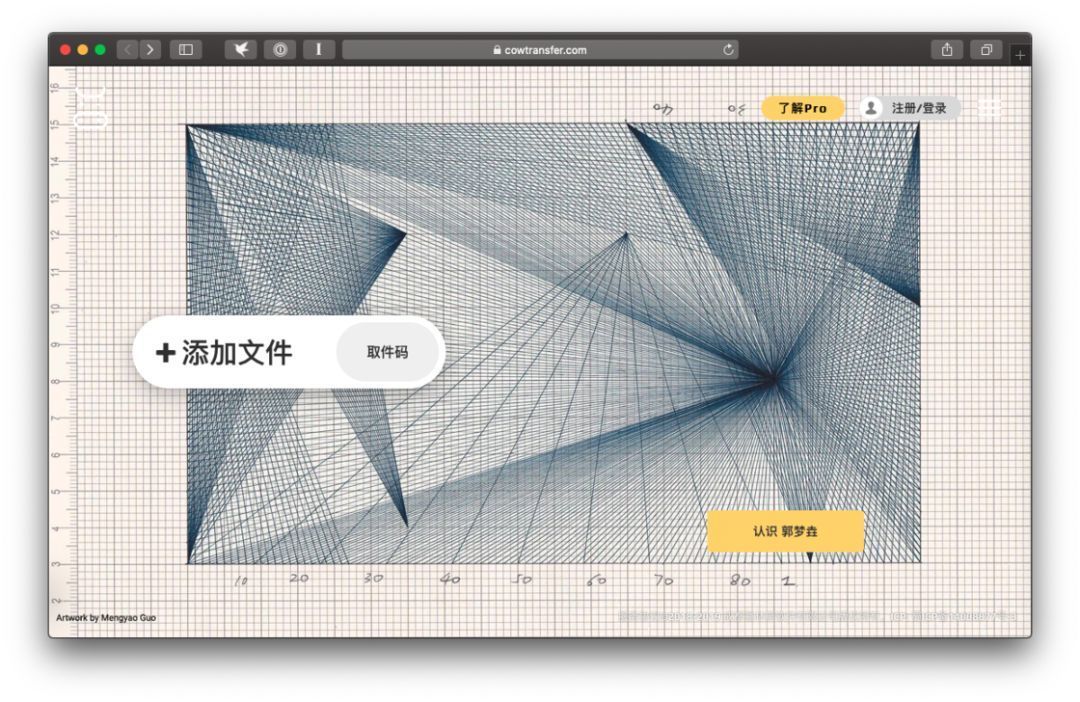Click the 认识 郭梦垚 yellow button
This screenshot has height=702, width=1080.
[785, 533]
